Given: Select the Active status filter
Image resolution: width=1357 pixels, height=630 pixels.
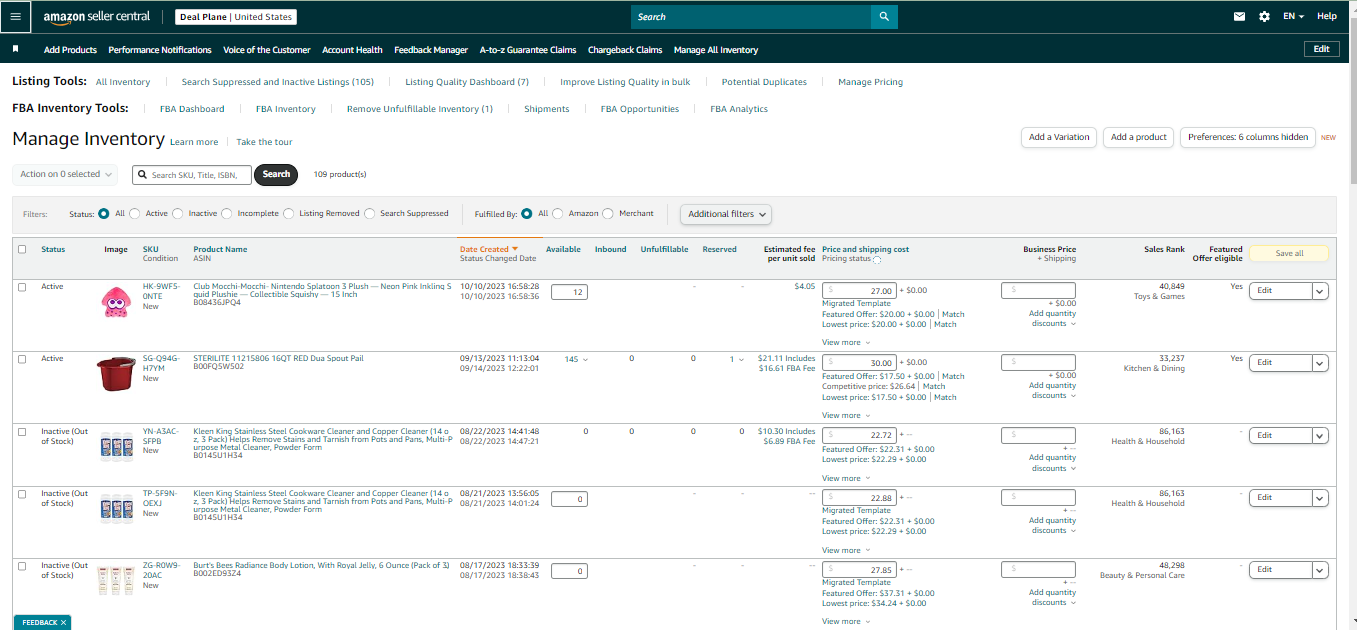Looking at the screenshot, I should [134, 214].
